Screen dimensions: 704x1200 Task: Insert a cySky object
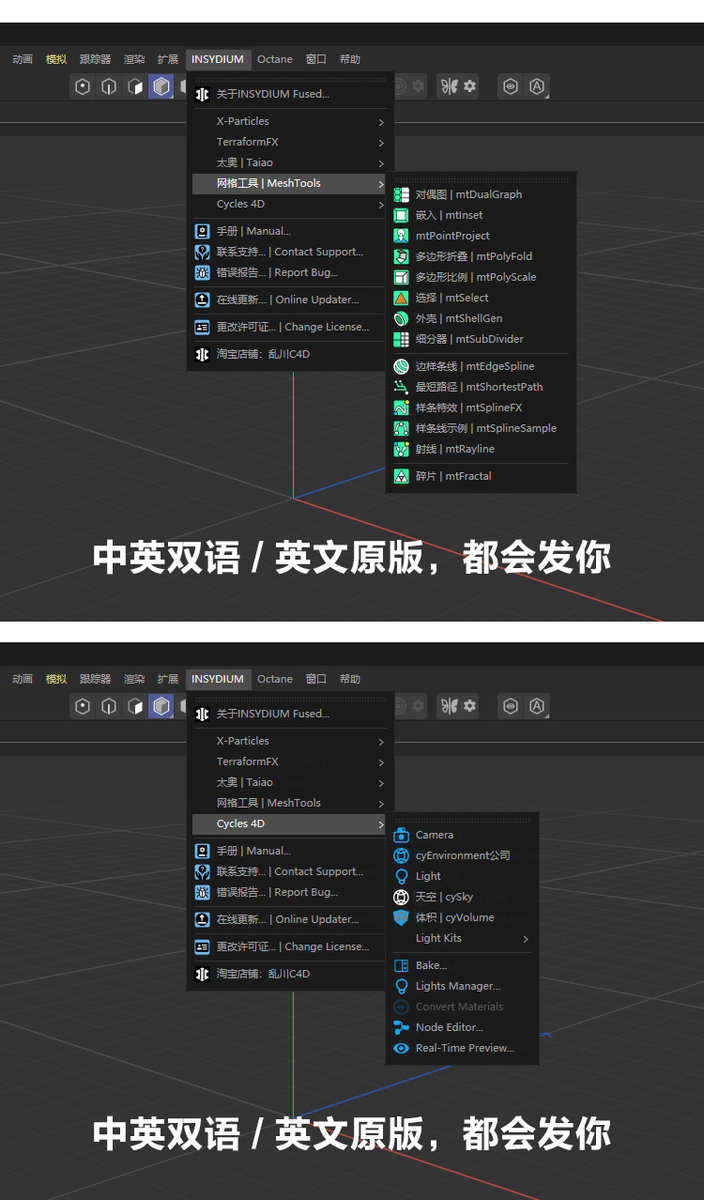(x=462, y=897)
